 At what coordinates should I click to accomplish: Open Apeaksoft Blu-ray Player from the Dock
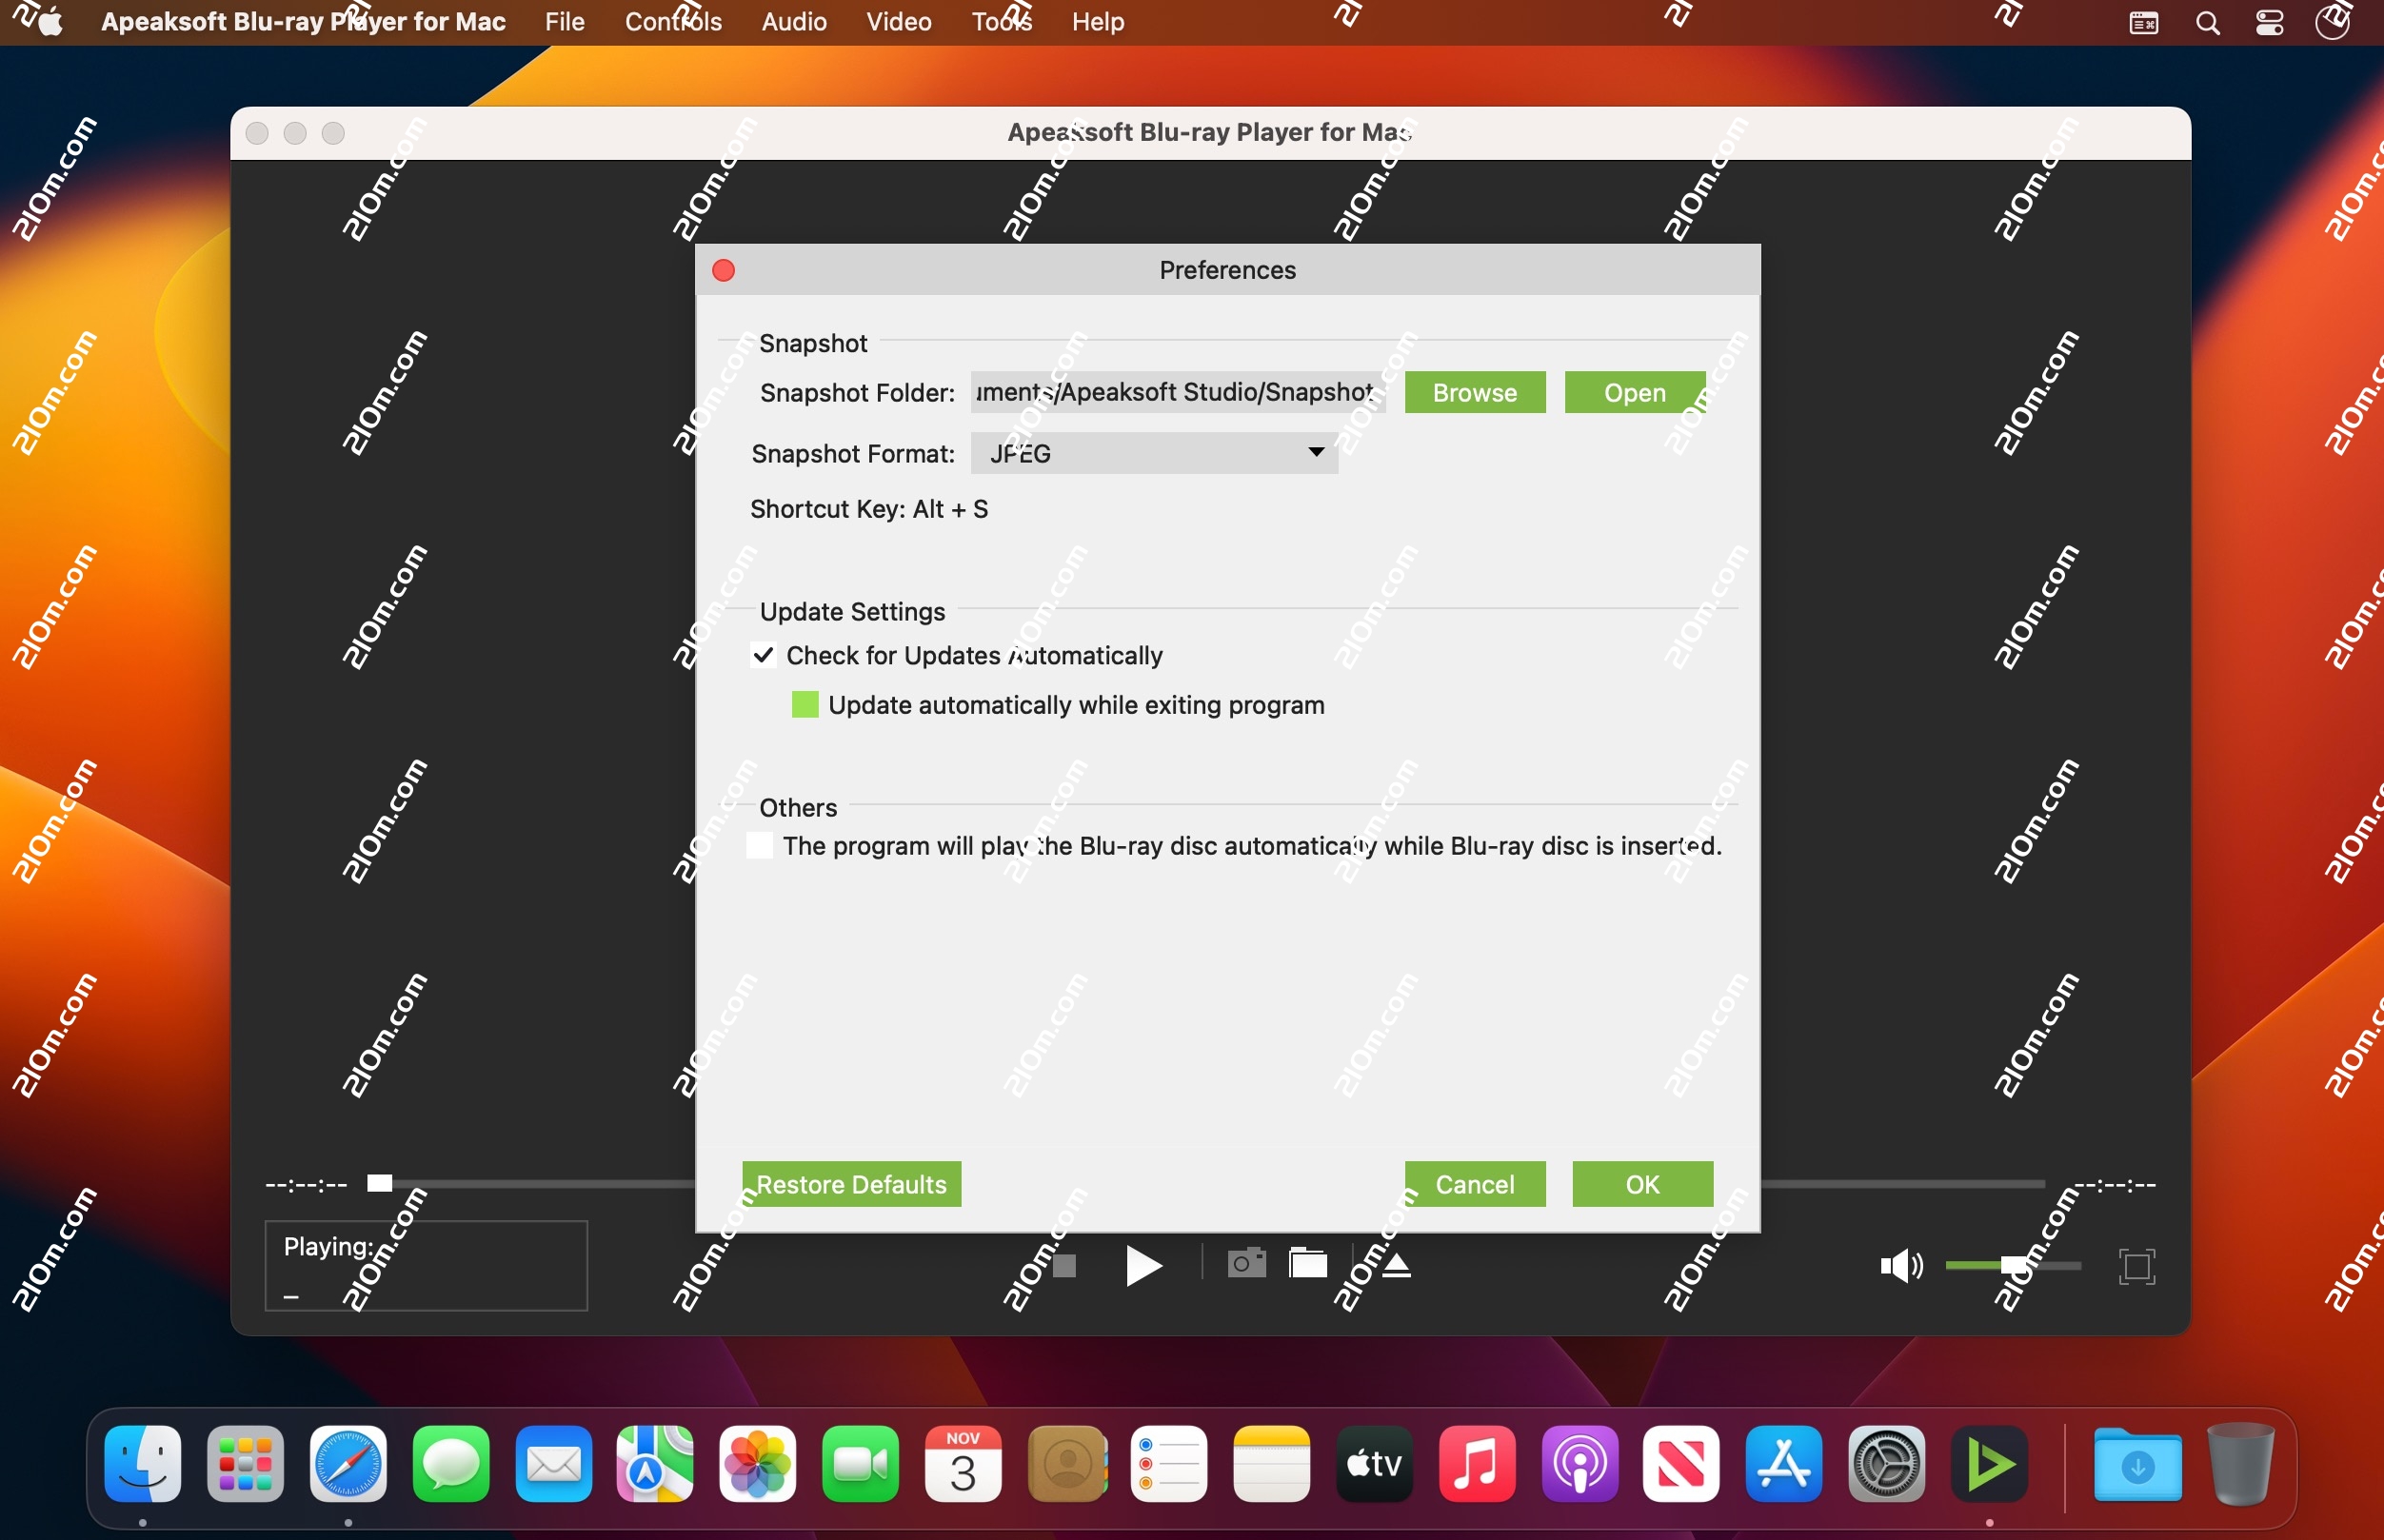coord(1991,1463)
